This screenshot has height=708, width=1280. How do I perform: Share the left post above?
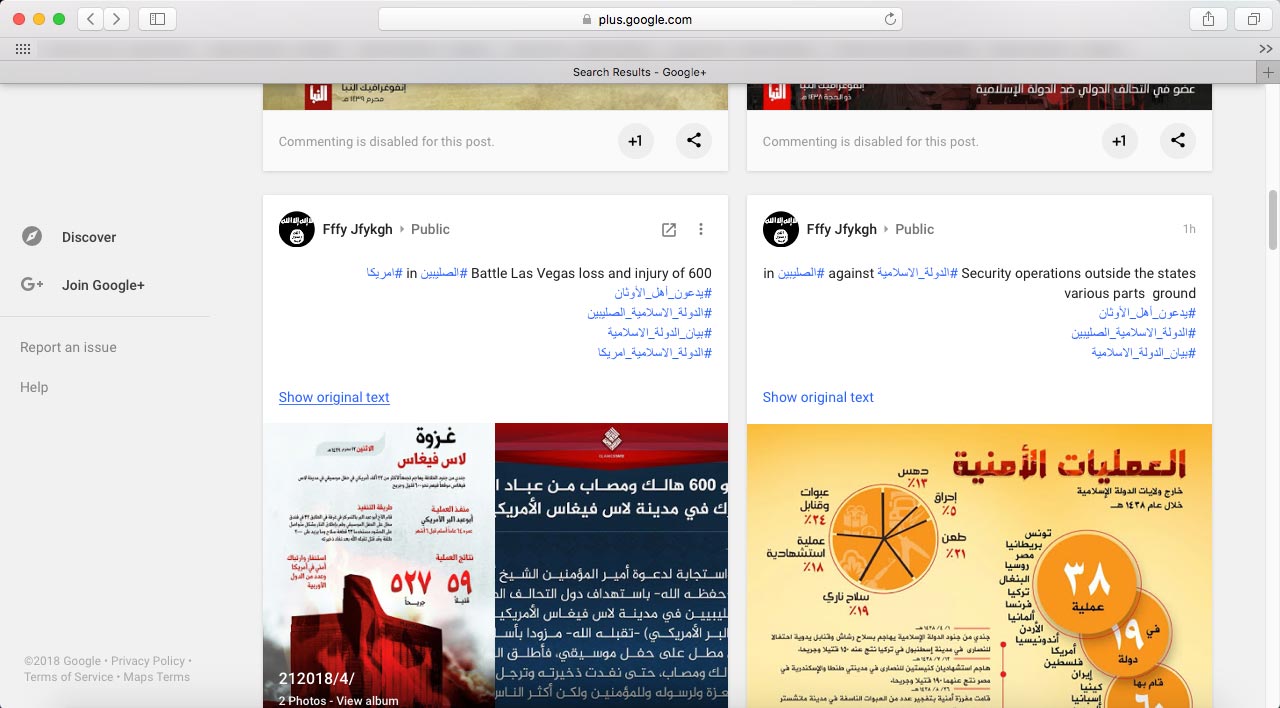[x=694, y=141]
